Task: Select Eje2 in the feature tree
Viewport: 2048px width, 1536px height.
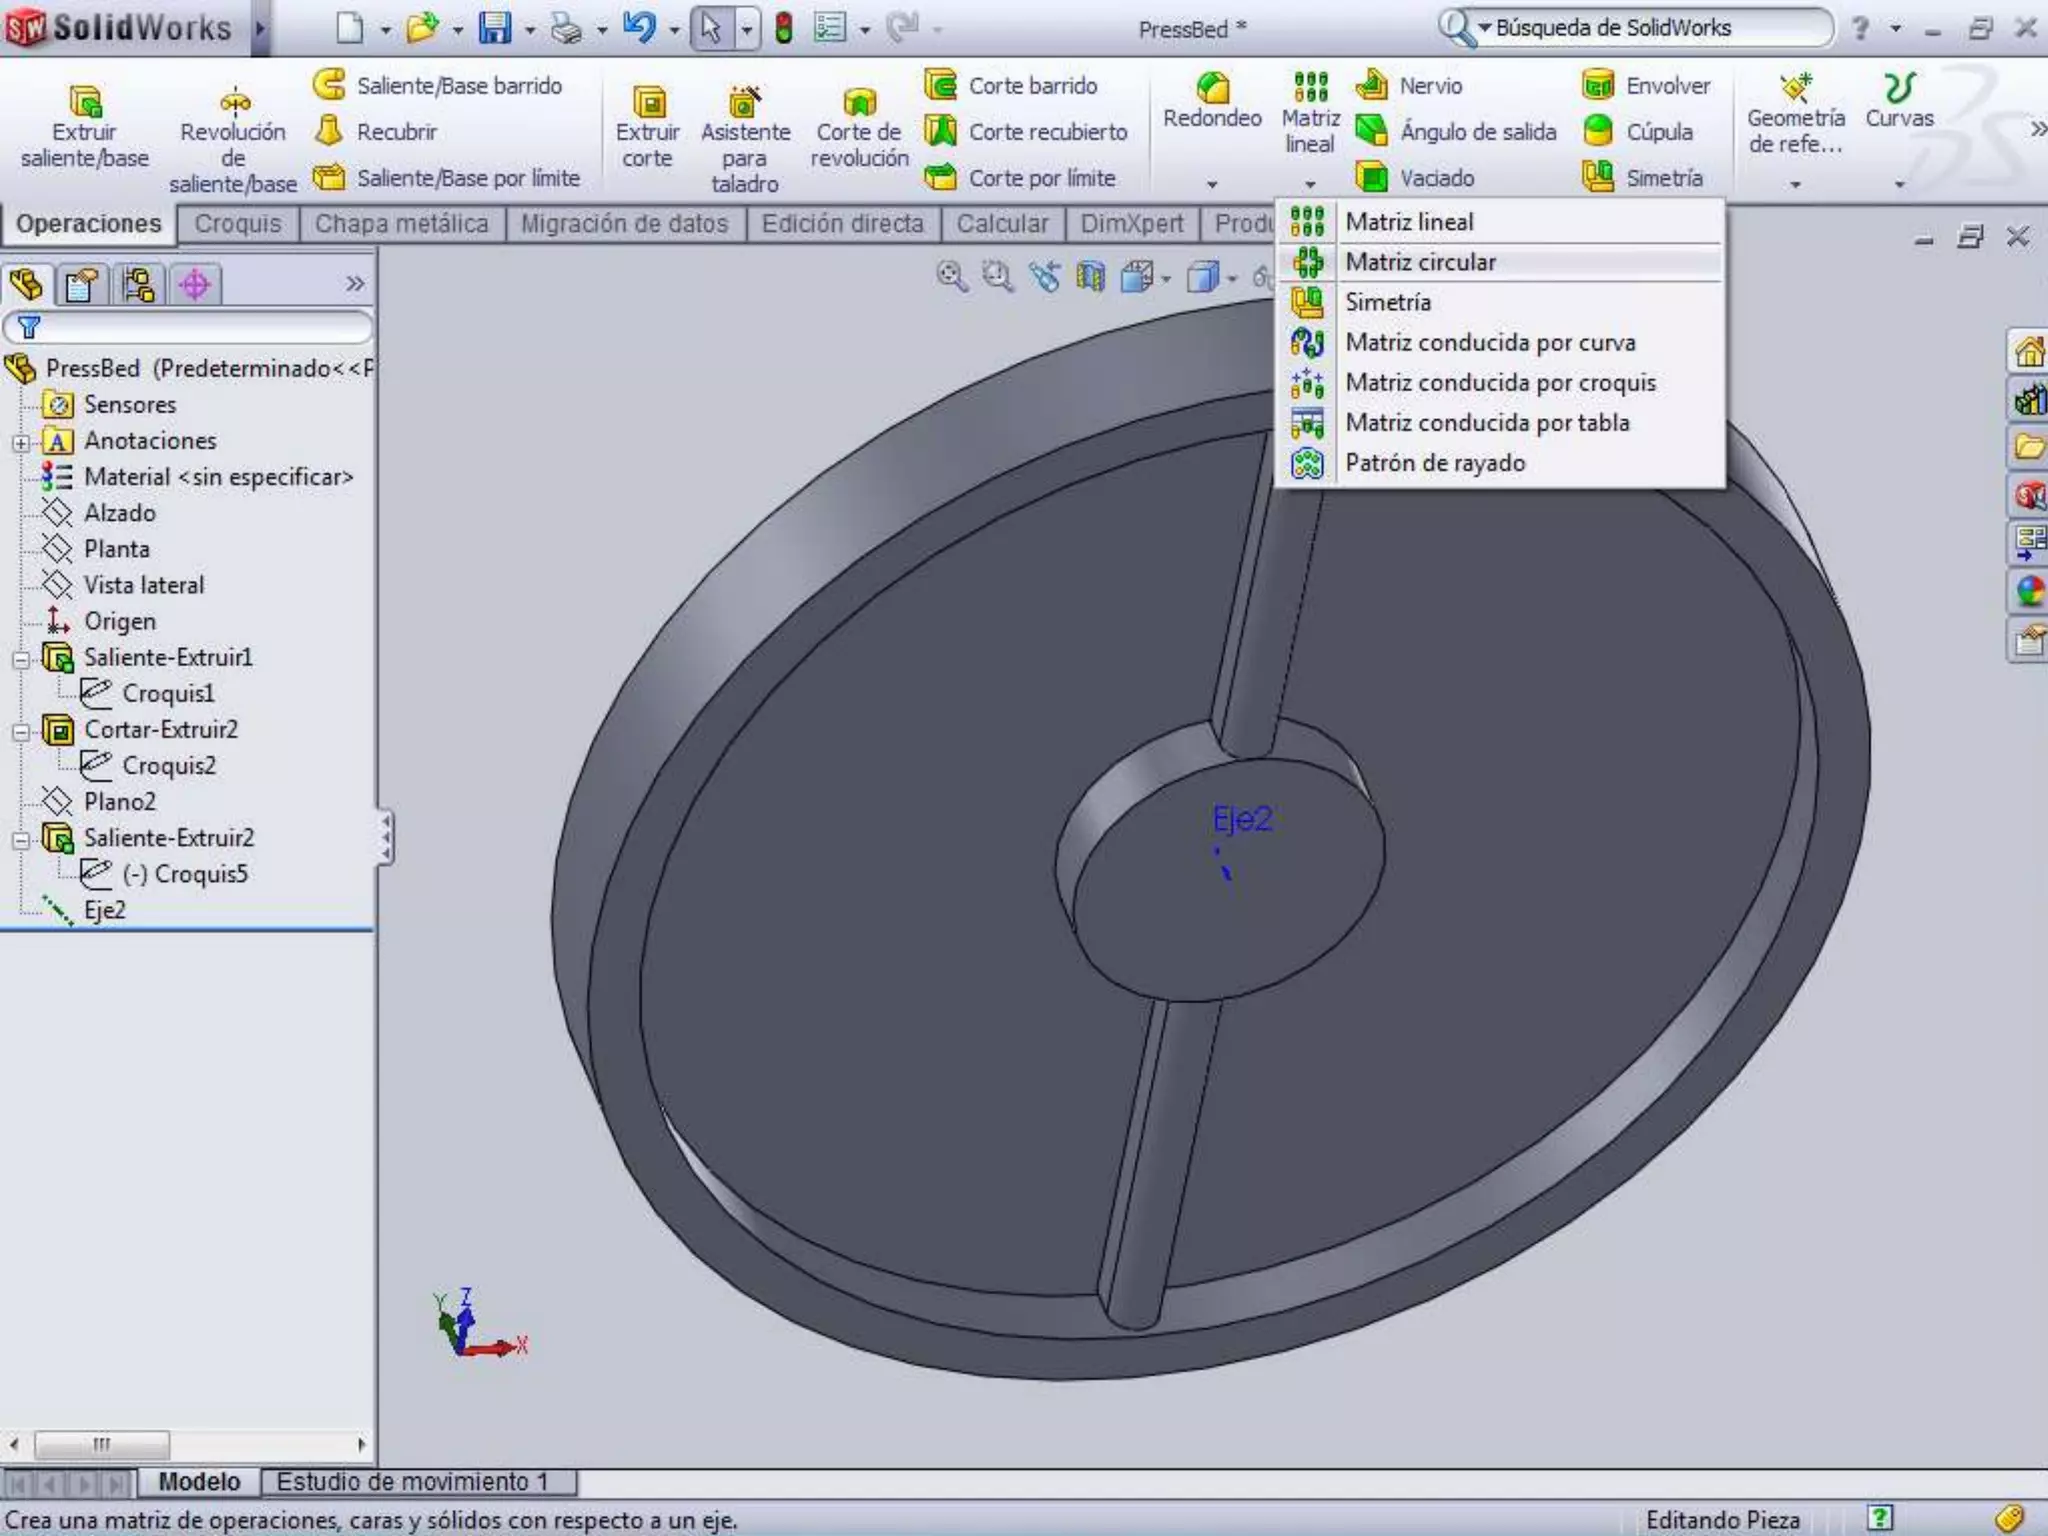Action: point(104,910)
